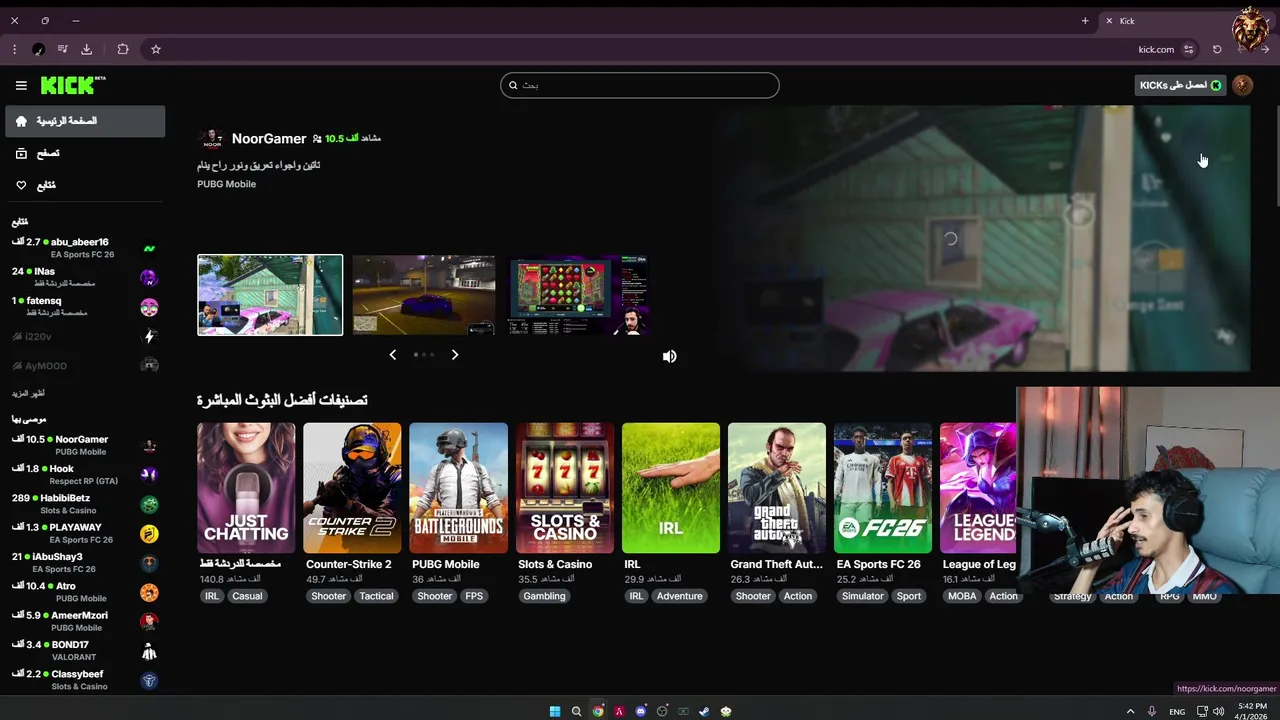Open offline AyMOOD channel in sidebar

click(85, 366)
